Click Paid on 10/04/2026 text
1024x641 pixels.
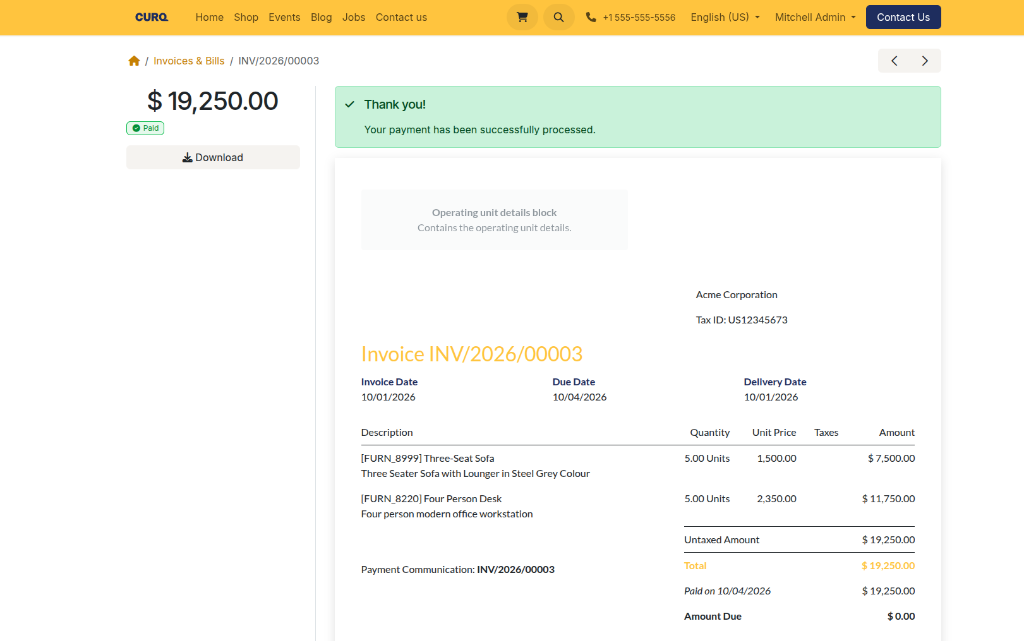tap(727, 591)
